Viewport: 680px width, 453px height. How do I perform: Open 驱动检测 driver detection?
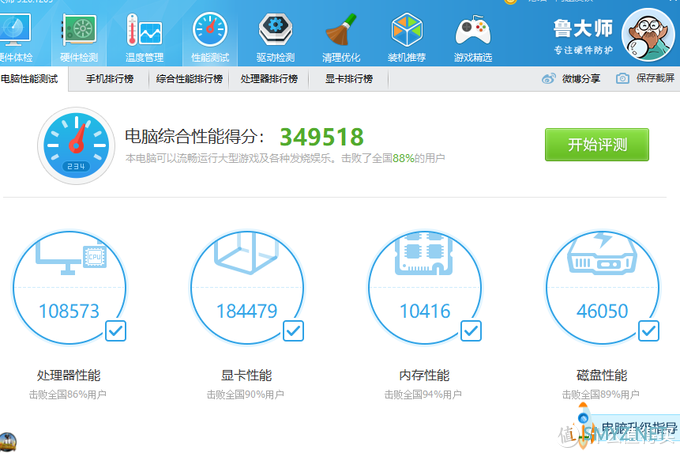(275, 29)
